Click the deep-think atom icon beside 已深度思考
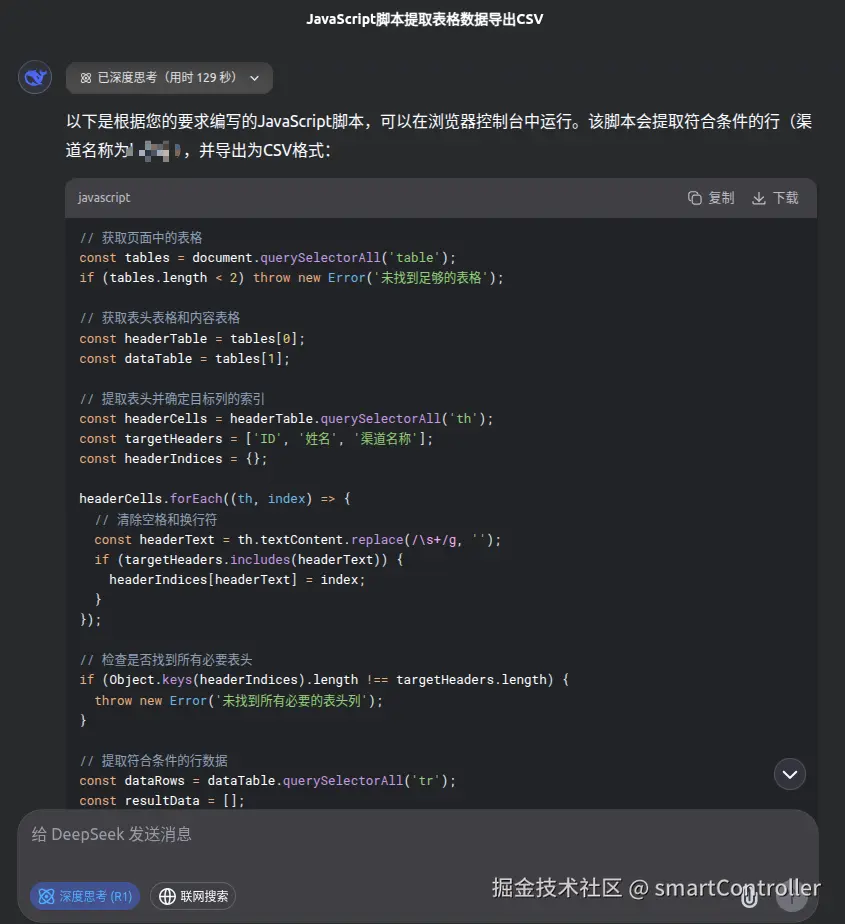845x924 pixels. click(86, 78)
